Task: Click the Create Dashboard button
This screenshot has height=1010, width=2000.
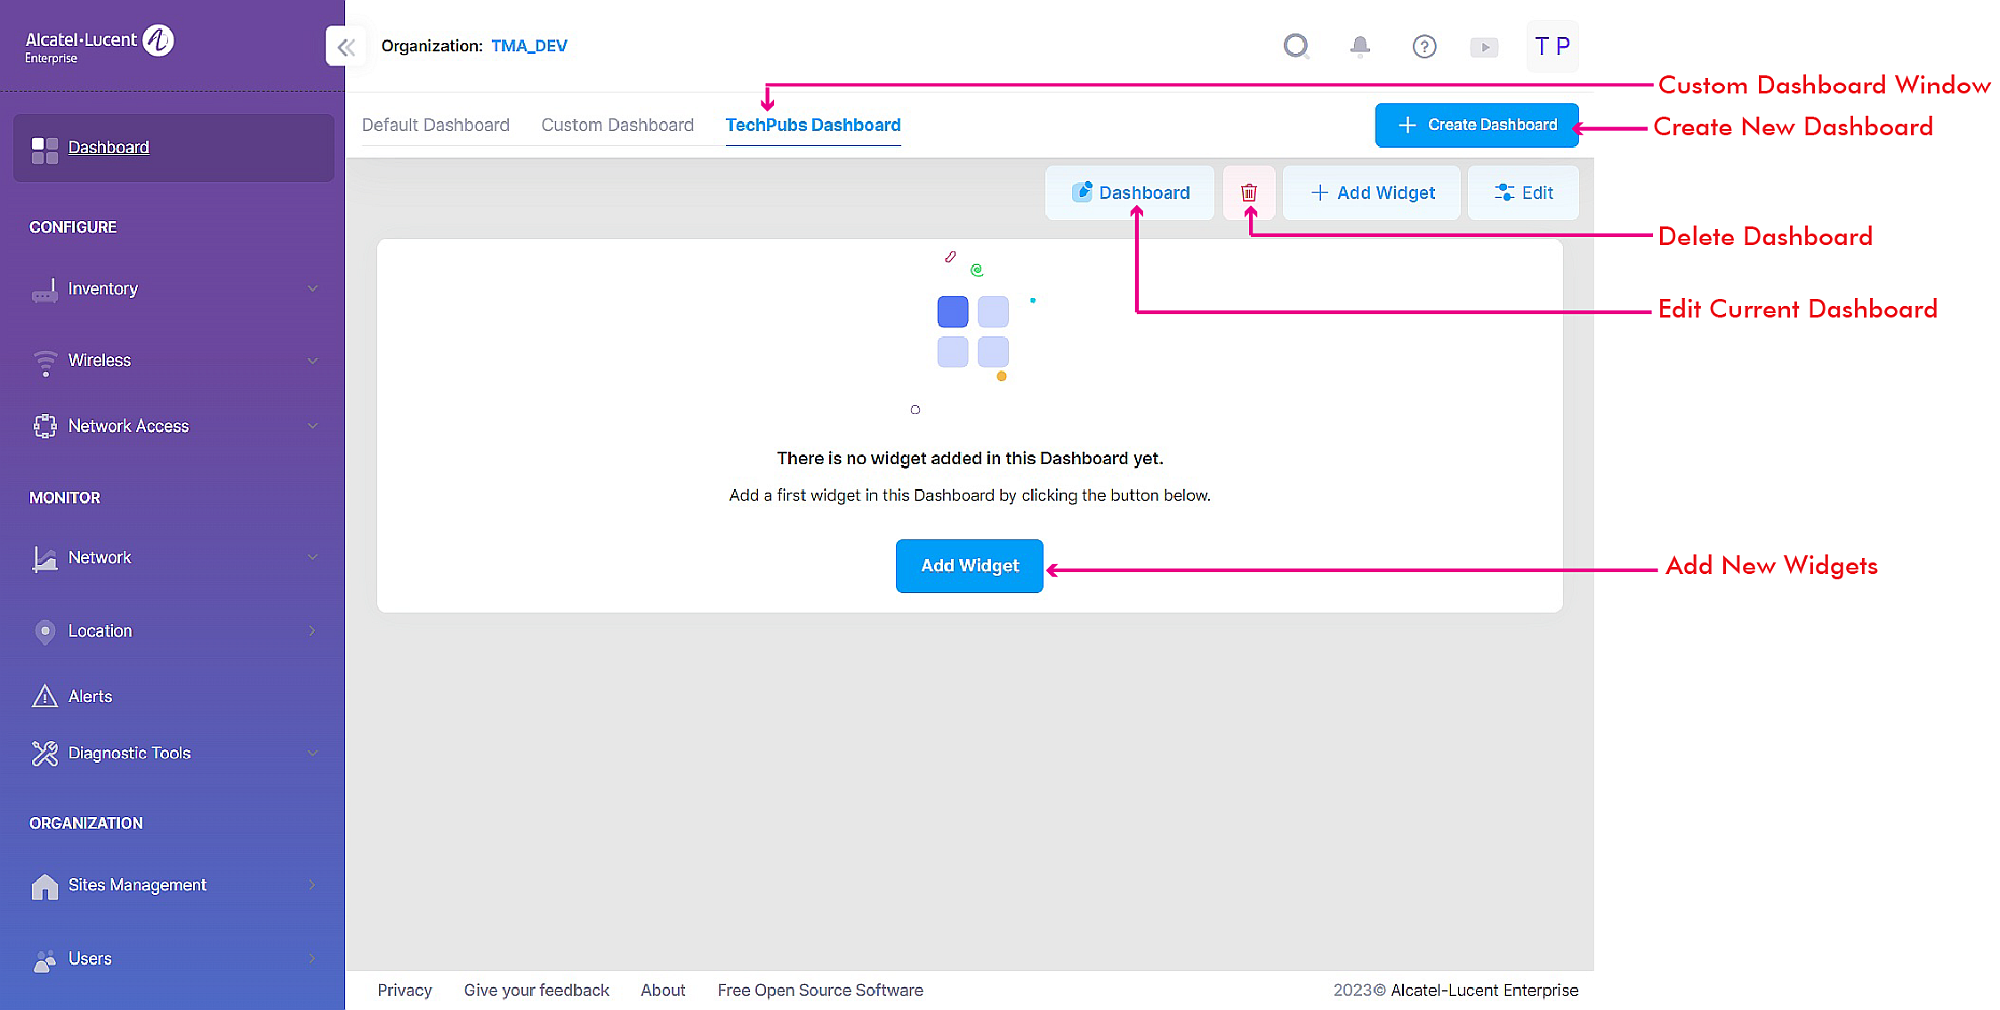Action: [1477, 125]
